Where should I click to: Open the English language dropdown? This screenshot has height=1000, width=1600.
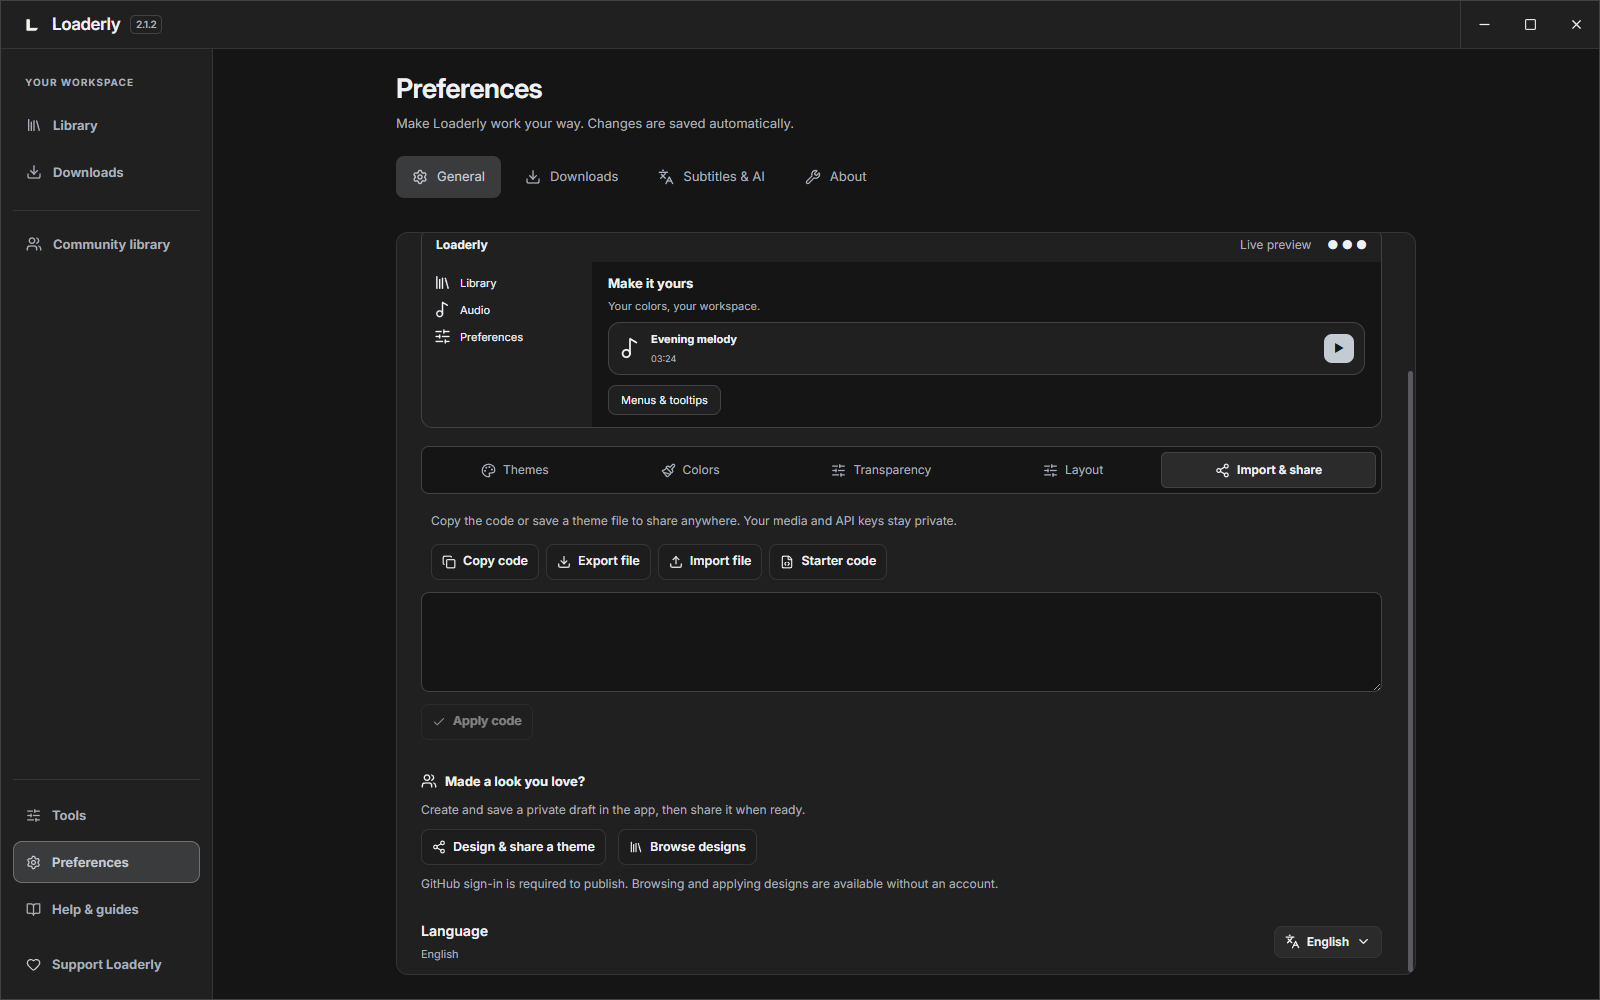coord(1328,942)
